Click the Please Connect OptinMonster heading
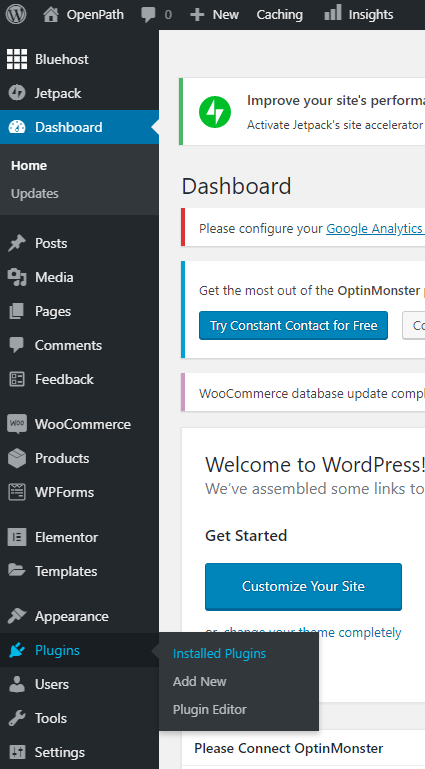Viewport: 425px width, 769px height. (x=289, y=748)
